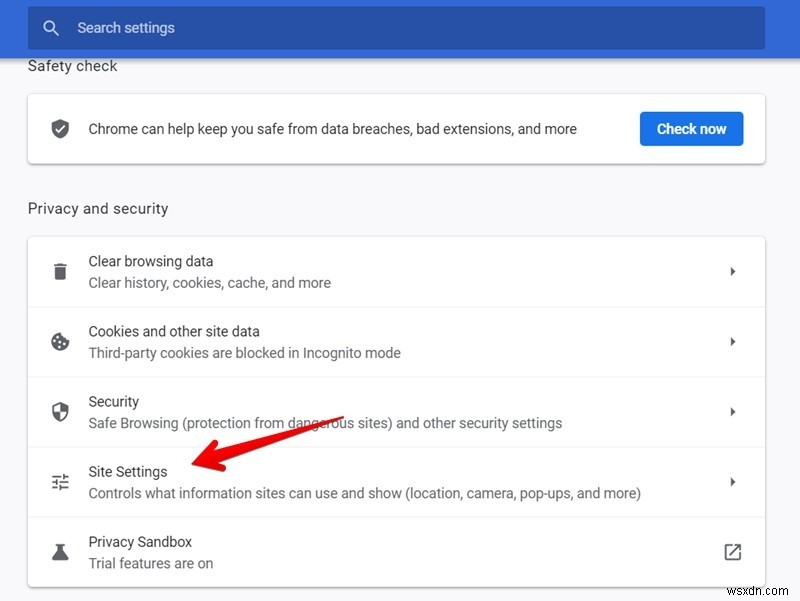Expand the Clear browsing data row
Screen dimensions: 800x601
(733, 271)
